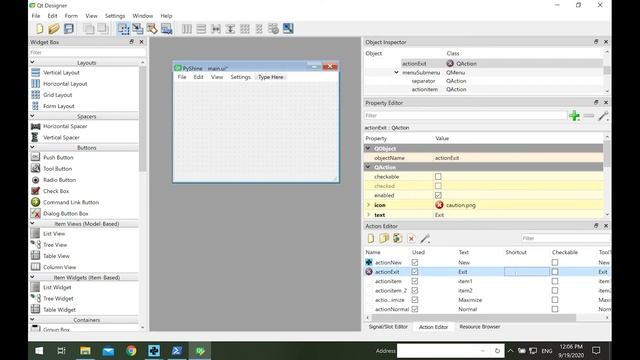
Task: Click the Widget Box vertical scrollbar
Action: coord(142,118)
